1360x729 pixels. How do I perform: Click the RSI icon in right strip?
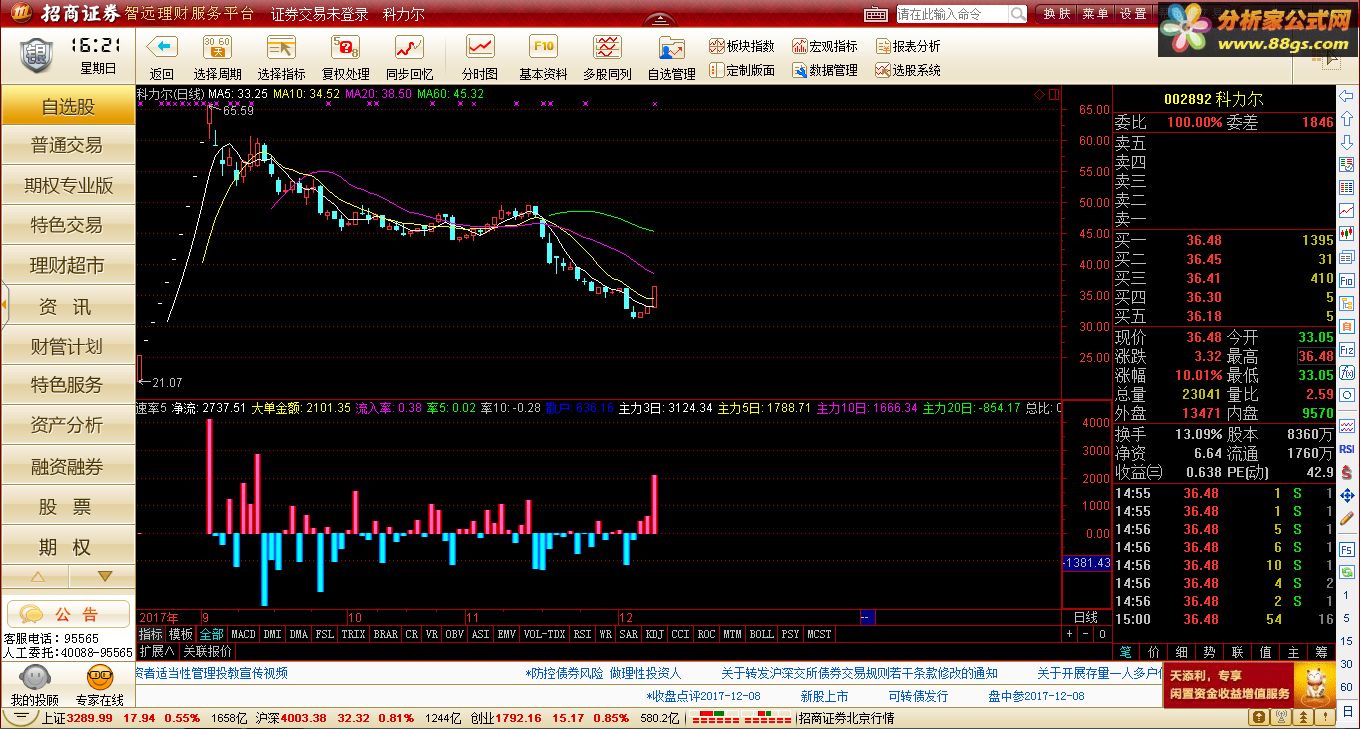tap(1347, 449)
